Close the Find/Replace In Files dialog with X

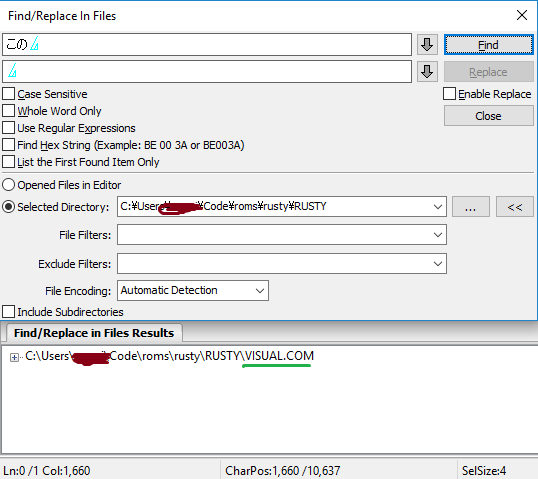pyautogui.click(x=522, y=15)
